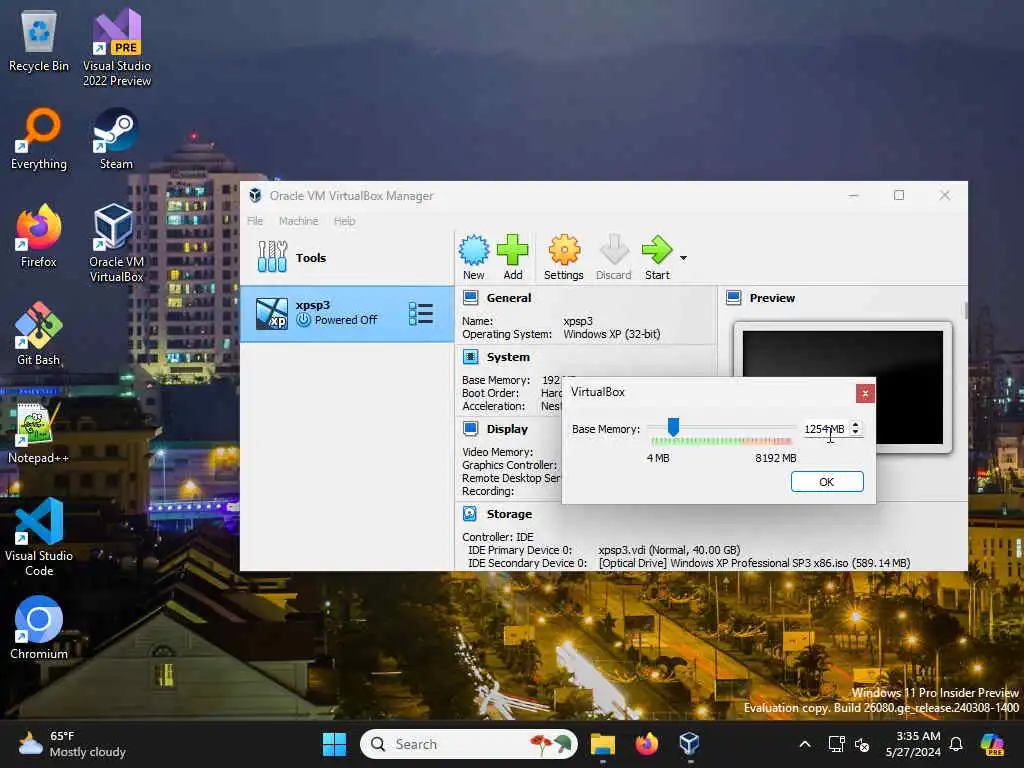Click the muted volume tray icon
Image resolution: width=1024 pixels, height=768 pixels.
point(862,744)
